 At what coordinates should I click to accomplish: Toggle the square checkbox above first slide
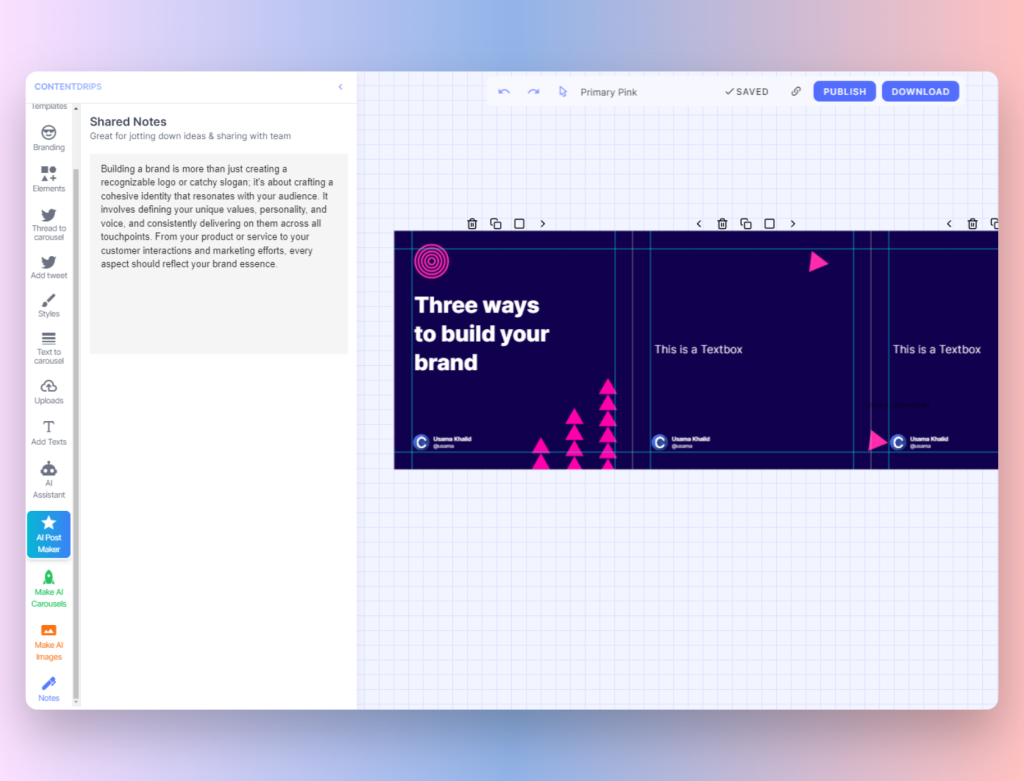(519, 224)
